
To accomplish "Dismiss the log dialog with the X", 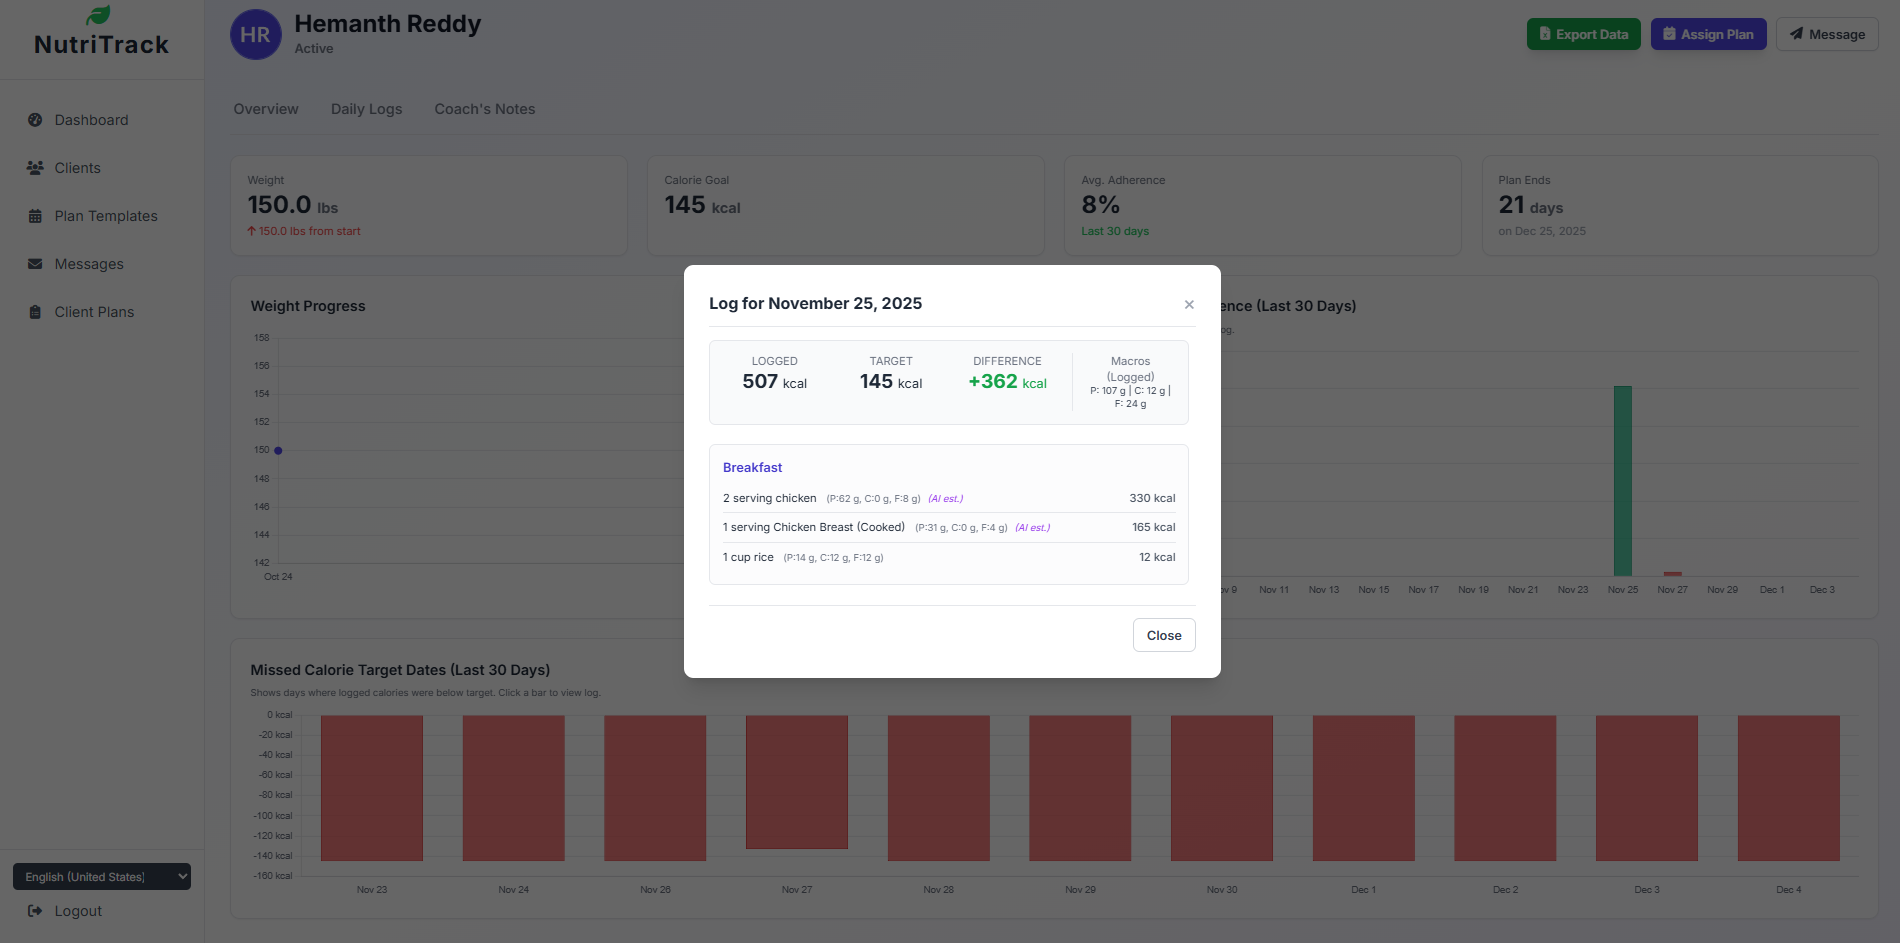I will (1189, 304).
